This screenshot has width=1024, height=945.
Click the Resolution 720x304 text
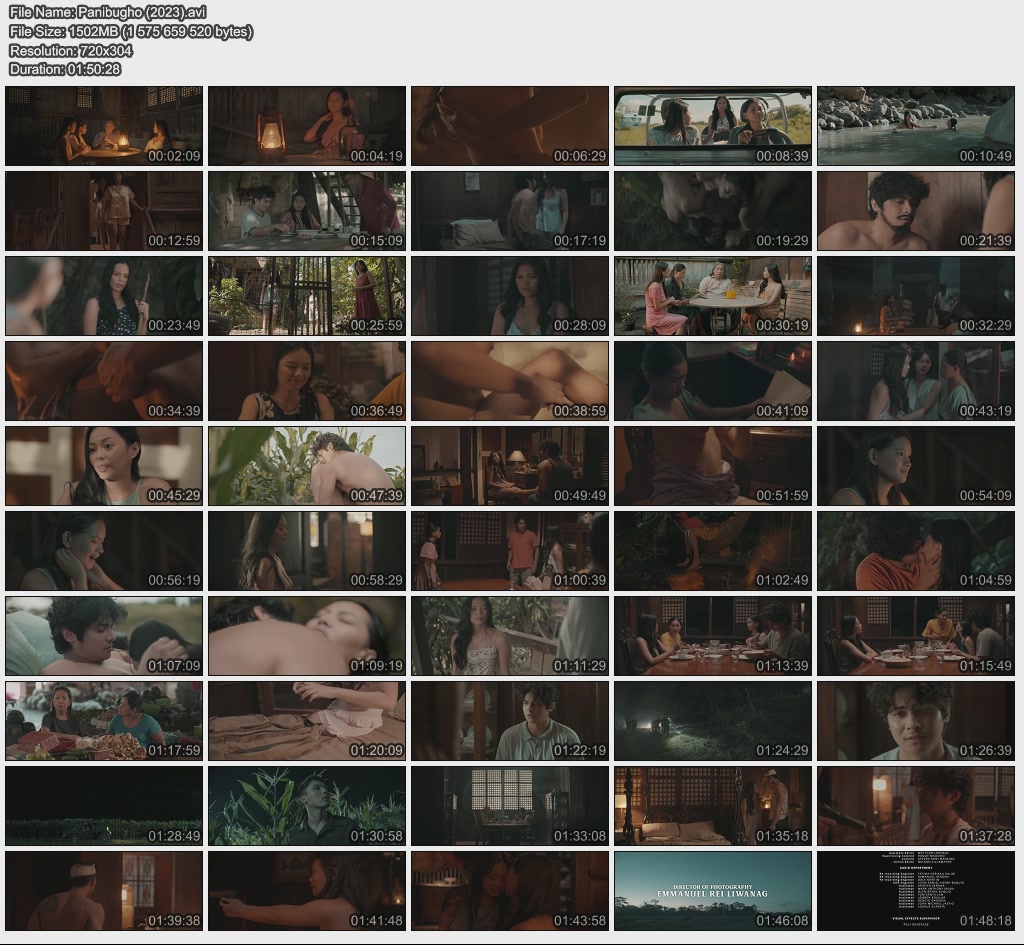coord(71,50)
